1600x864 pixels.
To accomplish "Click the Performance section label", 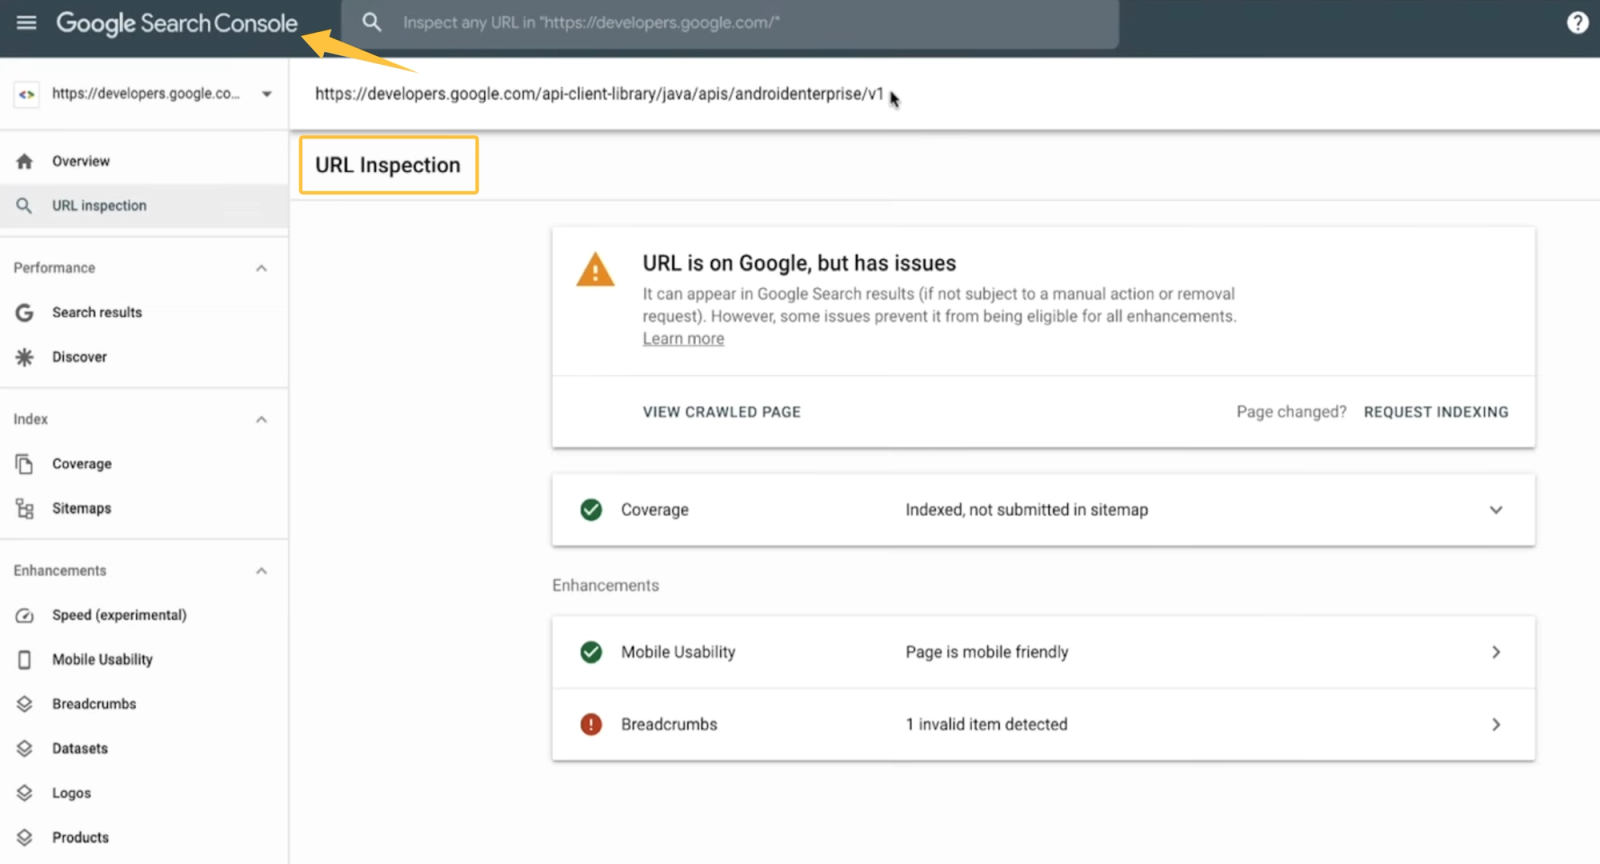I will pos(54,268).
